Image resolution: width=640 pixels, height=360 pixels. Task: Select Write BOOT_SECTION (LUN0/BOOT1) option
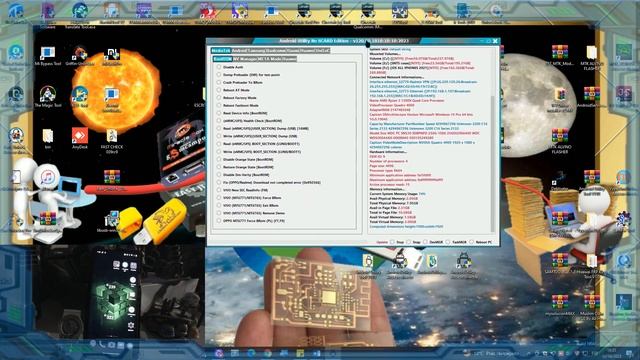259,151
